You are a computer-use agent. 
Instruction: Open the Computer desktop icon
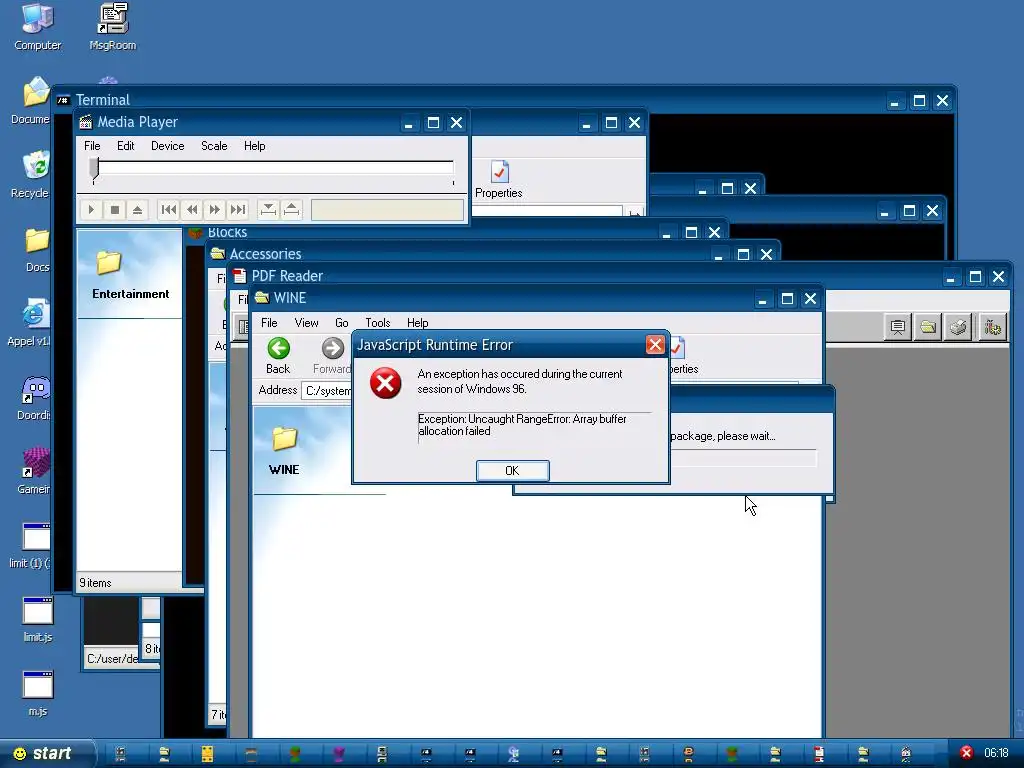pyautogui.click(x=38, y=27)
